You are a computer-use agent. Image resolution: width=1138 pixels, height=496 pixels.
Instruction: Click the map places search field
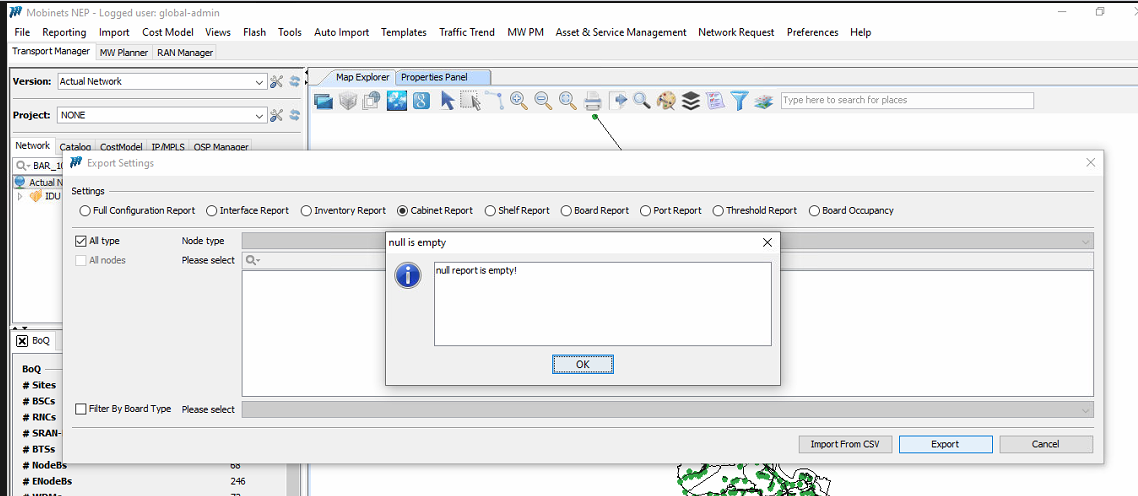906,100
